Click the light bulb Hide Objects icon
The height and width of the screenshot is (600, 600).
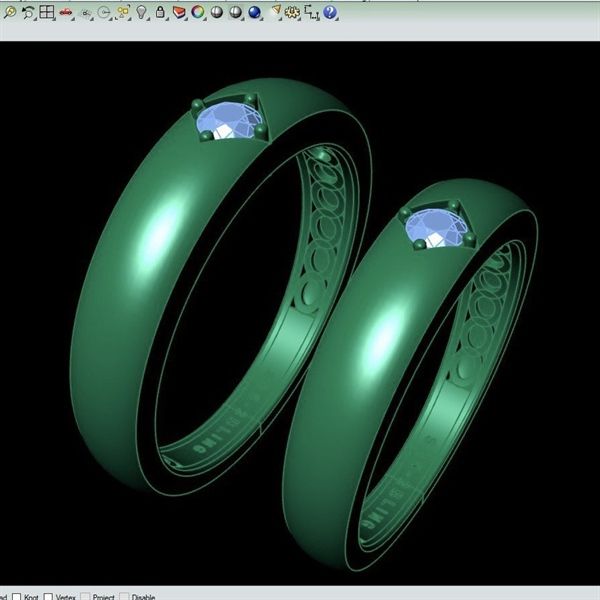(x=141, y=12)
